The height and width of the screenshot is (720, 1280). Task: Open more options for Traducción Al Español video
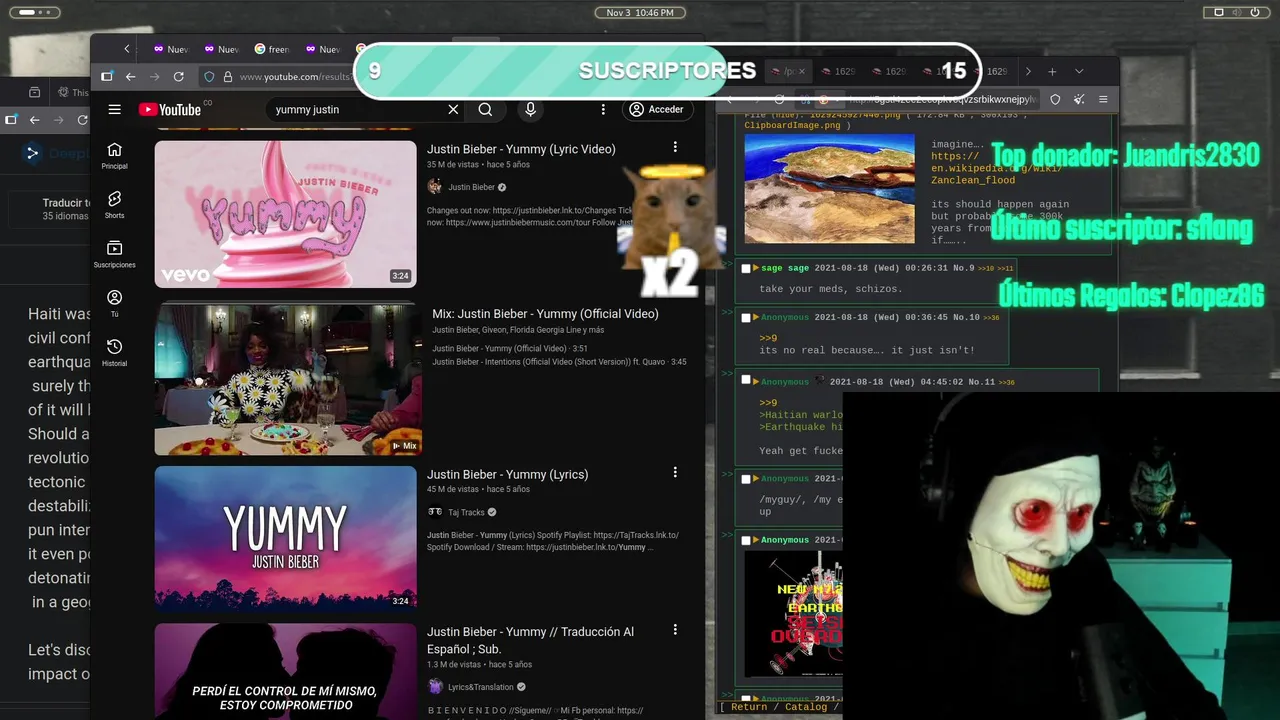click(x=675, y=630)
